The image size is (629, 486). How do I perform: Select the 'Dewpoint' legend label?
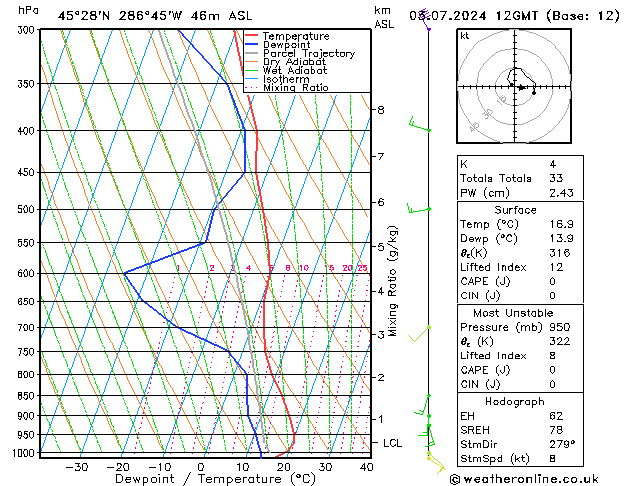[x=286, y=45]
